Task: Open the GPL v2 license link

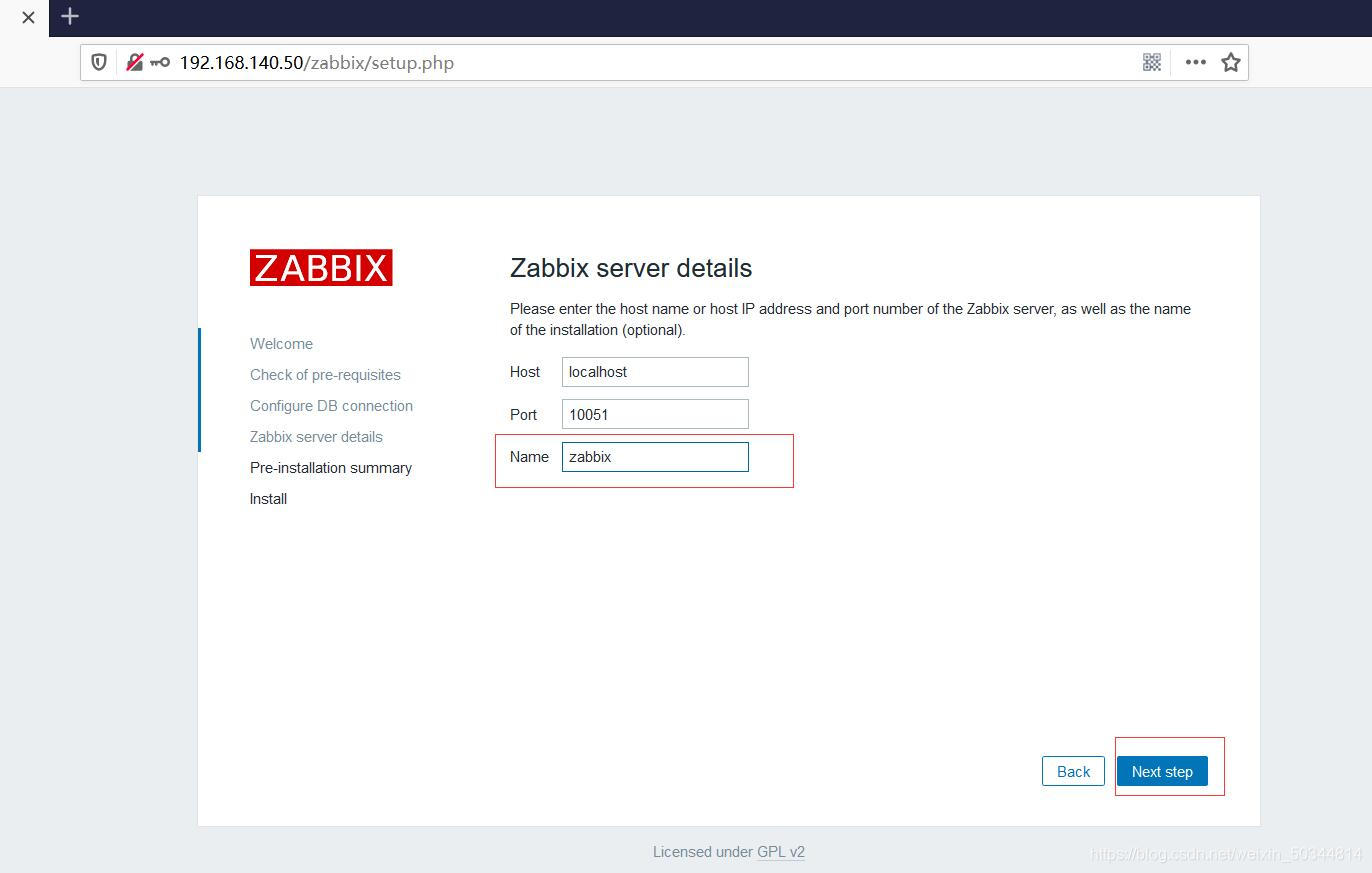Action: [x=781, y=852]
